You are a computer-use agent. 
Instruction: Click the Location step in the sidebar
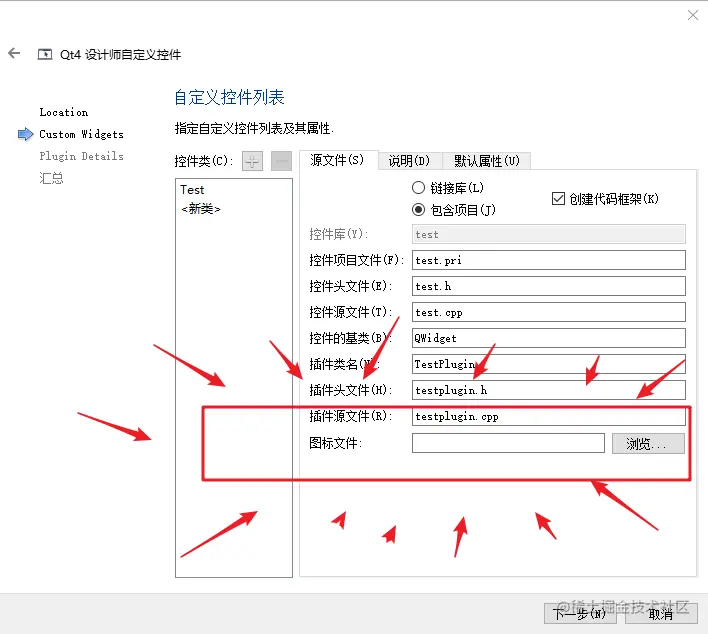click(x=64, y=112)
